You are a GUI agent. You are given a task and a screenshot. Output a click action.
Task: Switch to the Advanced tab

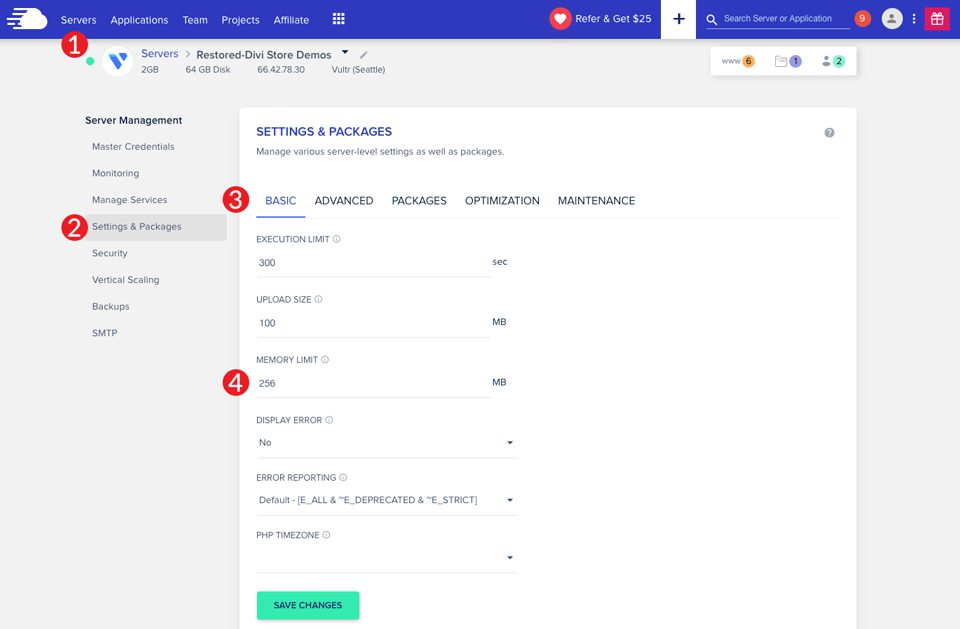(344, 201)
